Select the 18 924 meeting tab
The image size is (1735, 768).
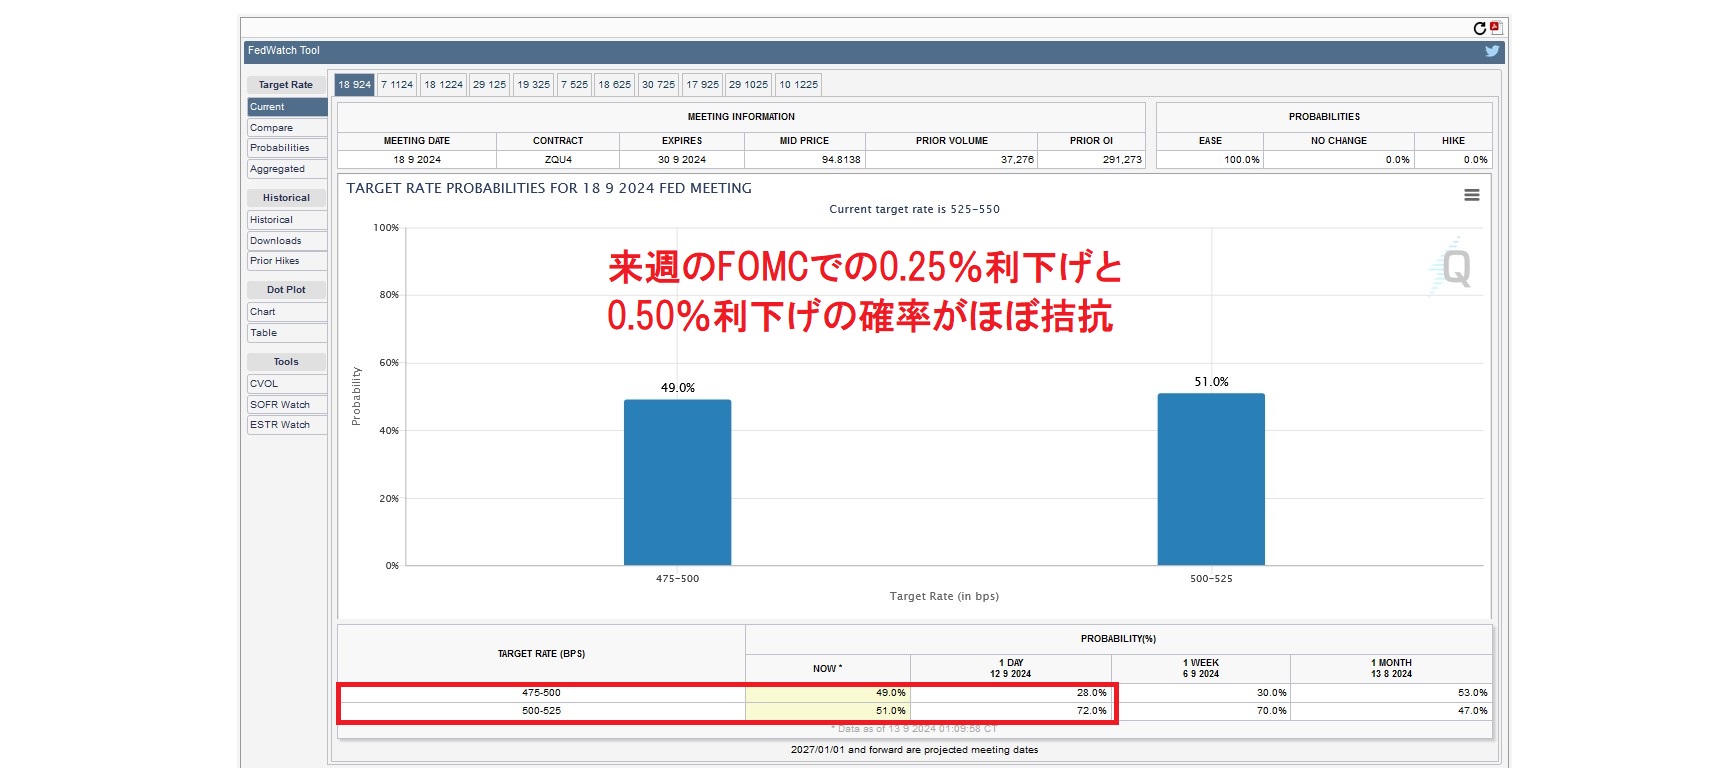(x=354, y=85)
